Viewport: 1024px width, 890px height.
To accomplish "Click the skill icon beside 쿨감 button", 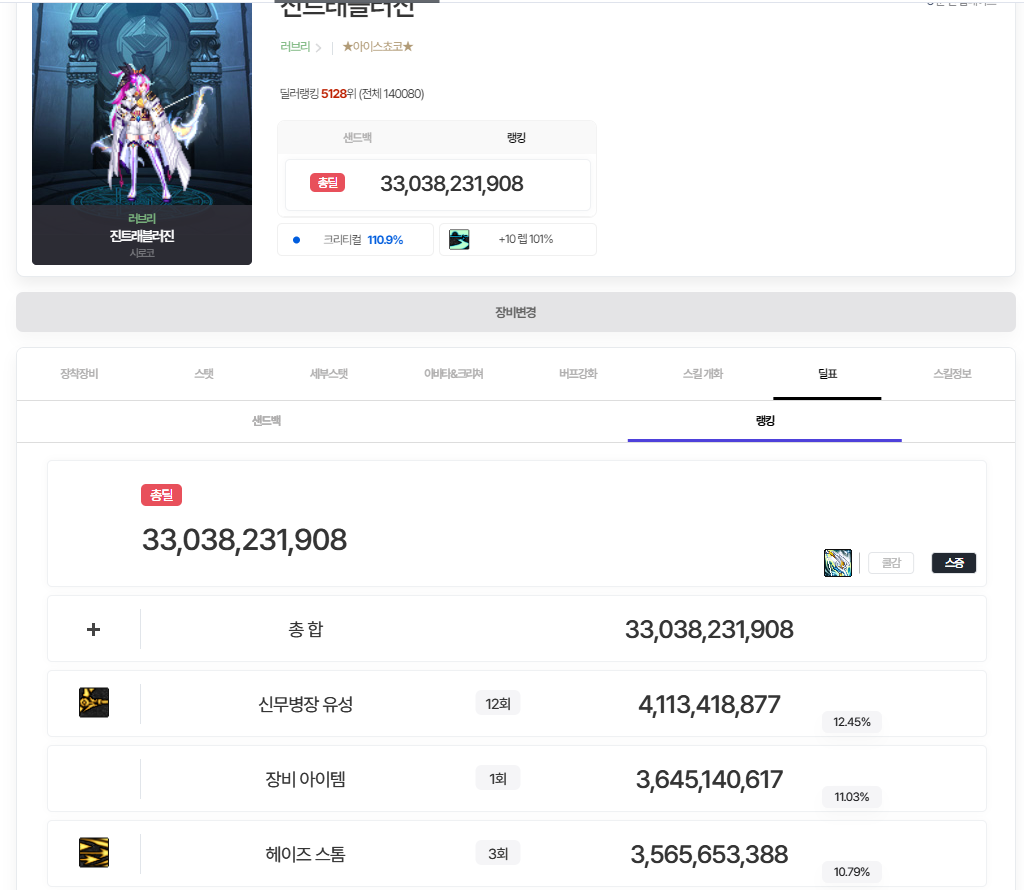I will pos(837,563).
